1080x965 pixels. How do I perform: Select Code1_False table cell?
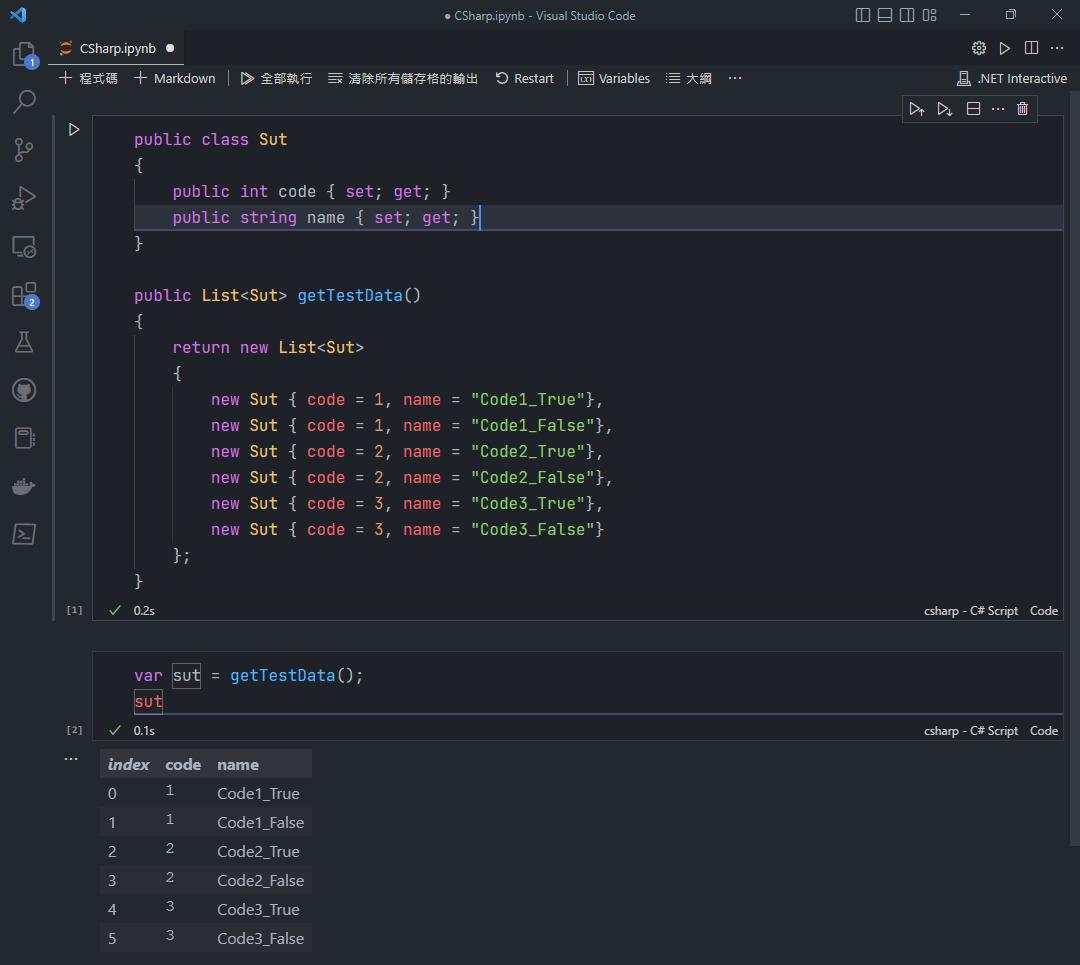point(260,822)
